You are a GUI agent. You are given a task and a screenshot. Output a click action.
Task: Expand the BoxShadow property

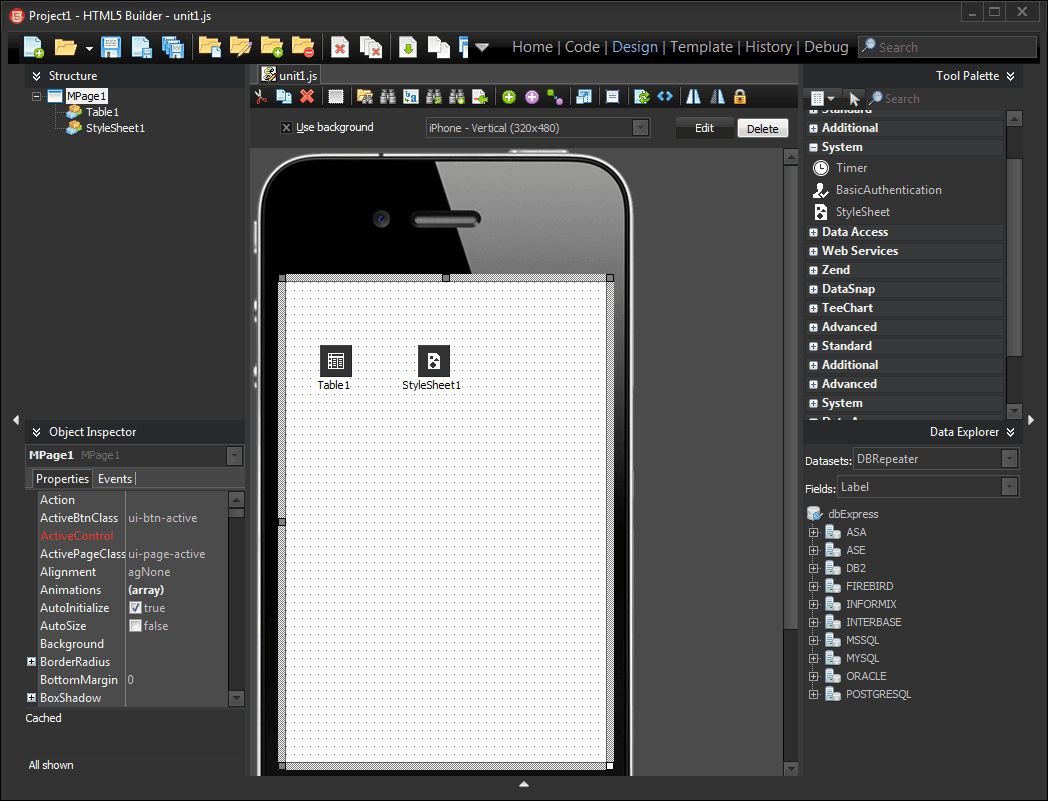coord(31,697)
